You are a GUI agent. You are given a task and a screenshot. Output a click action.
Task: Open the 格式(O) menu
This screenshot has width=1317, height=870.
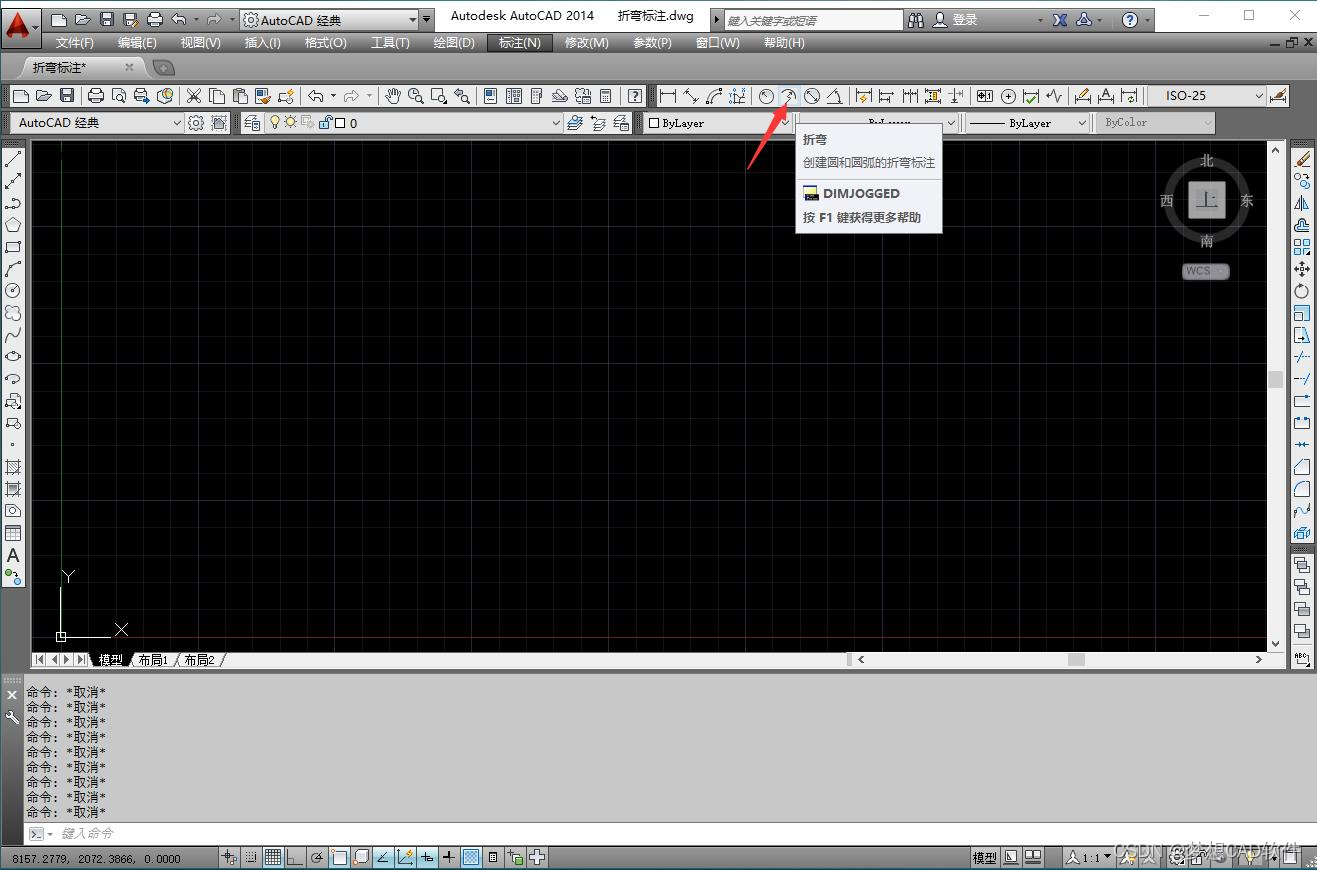(x=326, y=42)
